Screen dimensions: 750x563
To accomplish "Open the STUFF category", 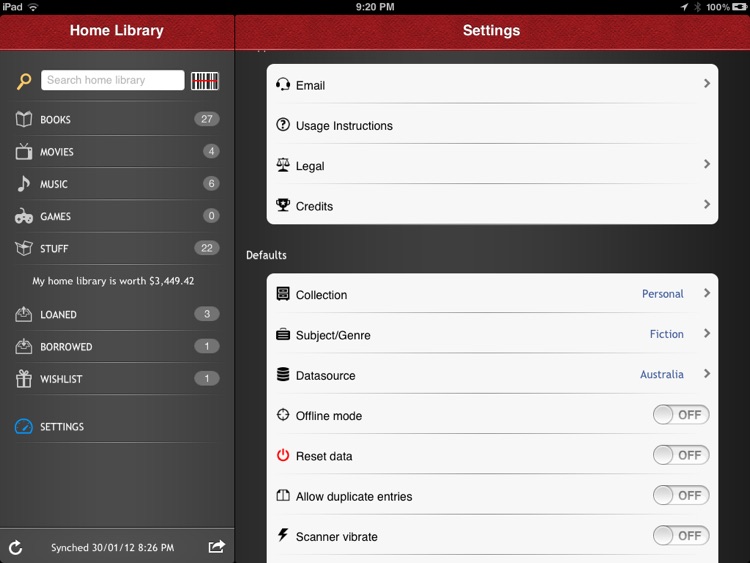I will point(117,248).
